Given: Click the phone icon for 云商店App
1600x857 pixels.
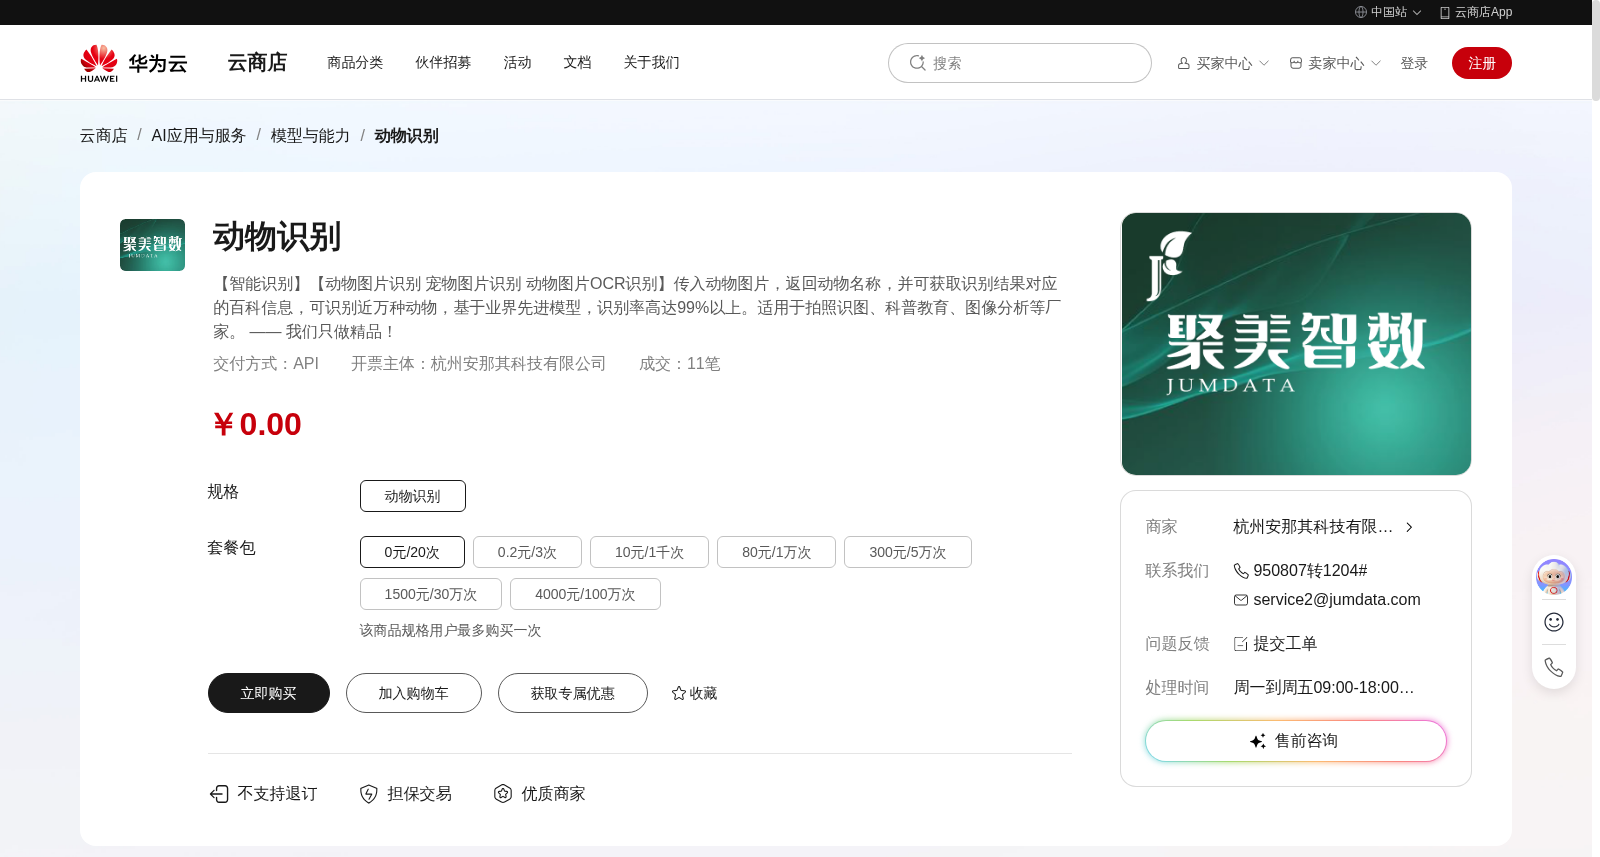Looking at the screenshot, I should click(1445, 12).
